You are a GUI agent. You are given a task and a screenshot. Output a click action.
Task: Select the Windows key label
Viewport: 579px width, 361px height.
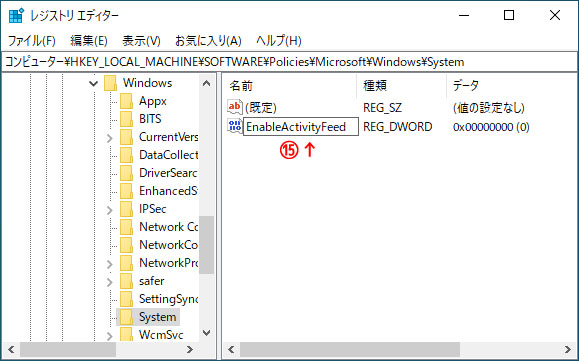click(147, 83)
